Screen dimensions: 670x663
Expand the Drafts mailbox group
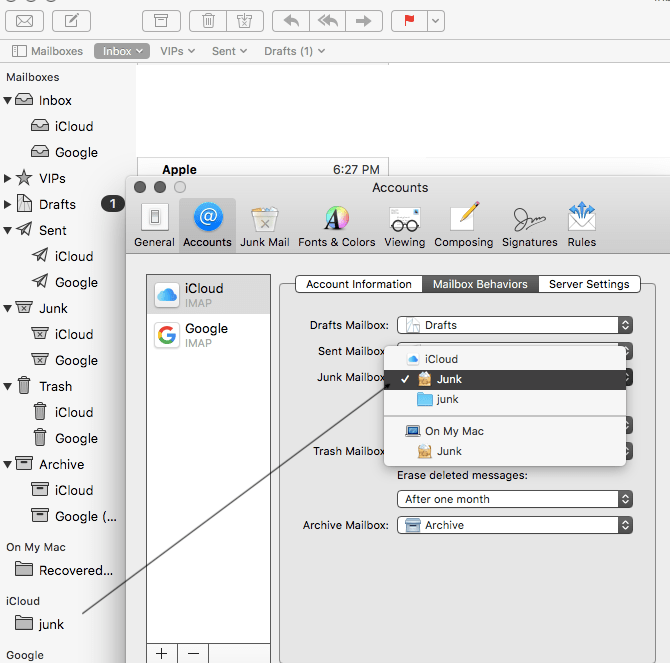7,205
